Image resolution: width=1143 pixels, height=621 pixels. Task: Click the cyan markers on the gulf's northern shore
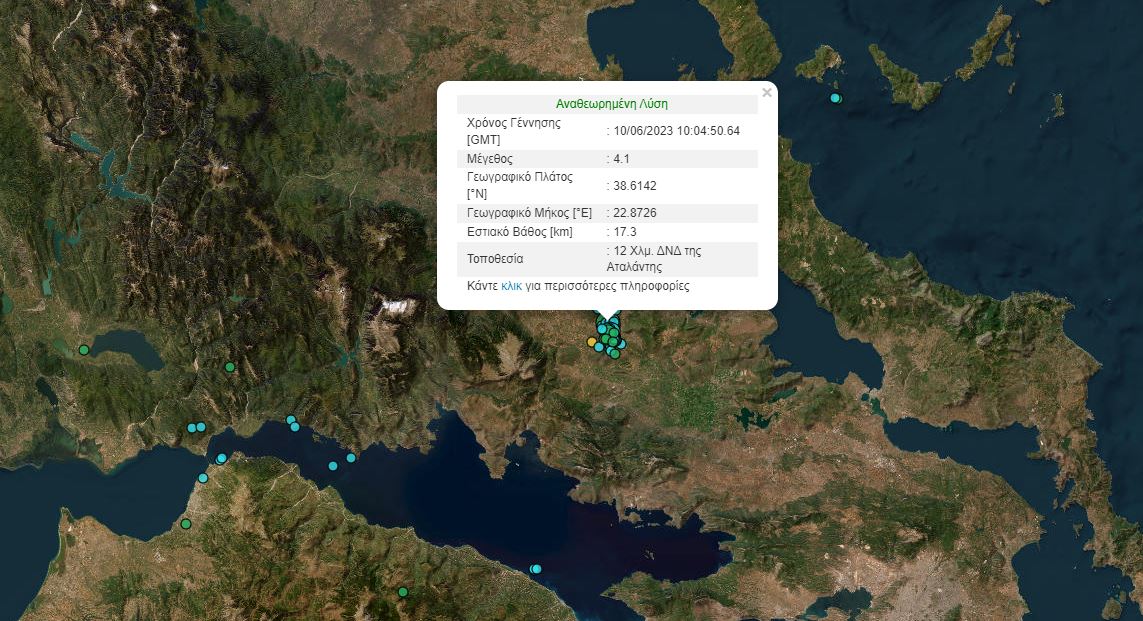click(292, 423)
